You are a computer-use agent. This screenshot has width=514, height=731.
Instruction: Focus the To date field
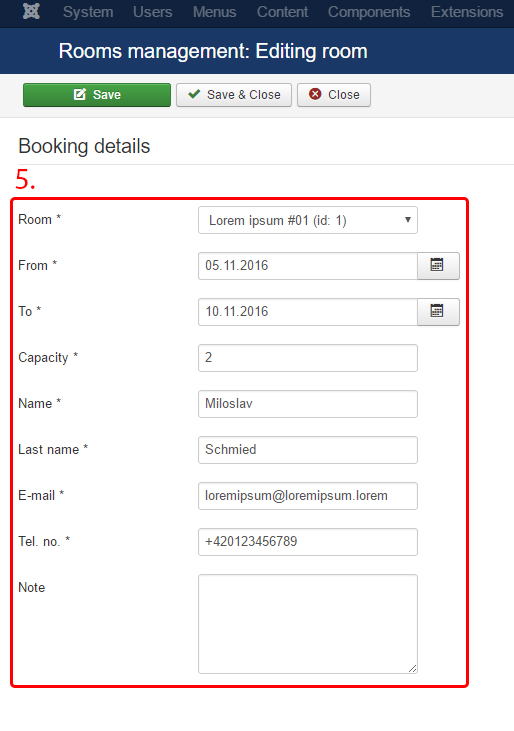(x=308, y=312)
